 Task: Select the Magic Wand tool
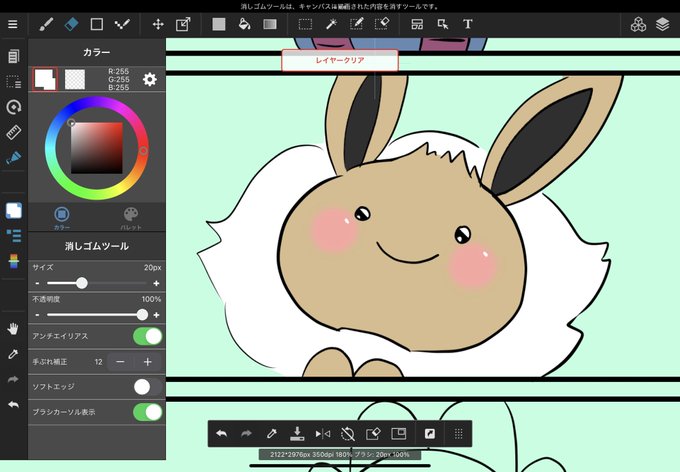(331, 24)
